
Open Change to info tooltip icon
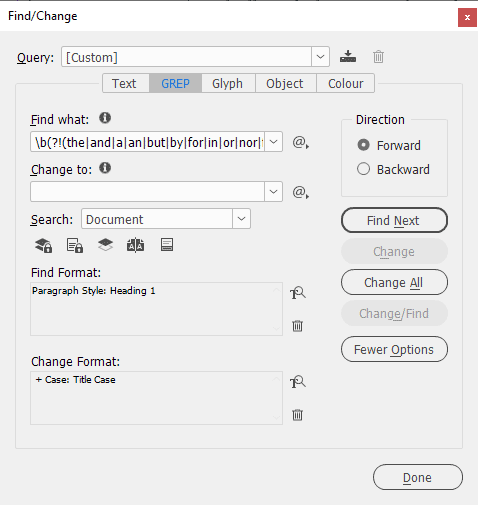click(x=105, y=168)
